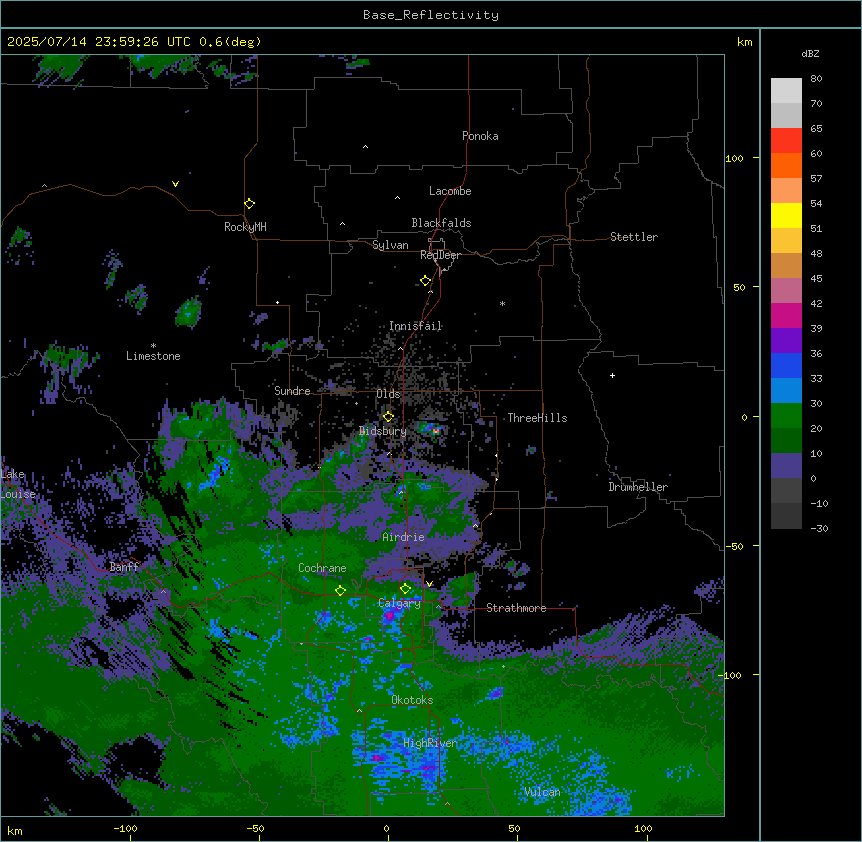Click the Innisfail city label
Image resolution: width=862 pixels, height=842 pixels.
coord(415,326)
